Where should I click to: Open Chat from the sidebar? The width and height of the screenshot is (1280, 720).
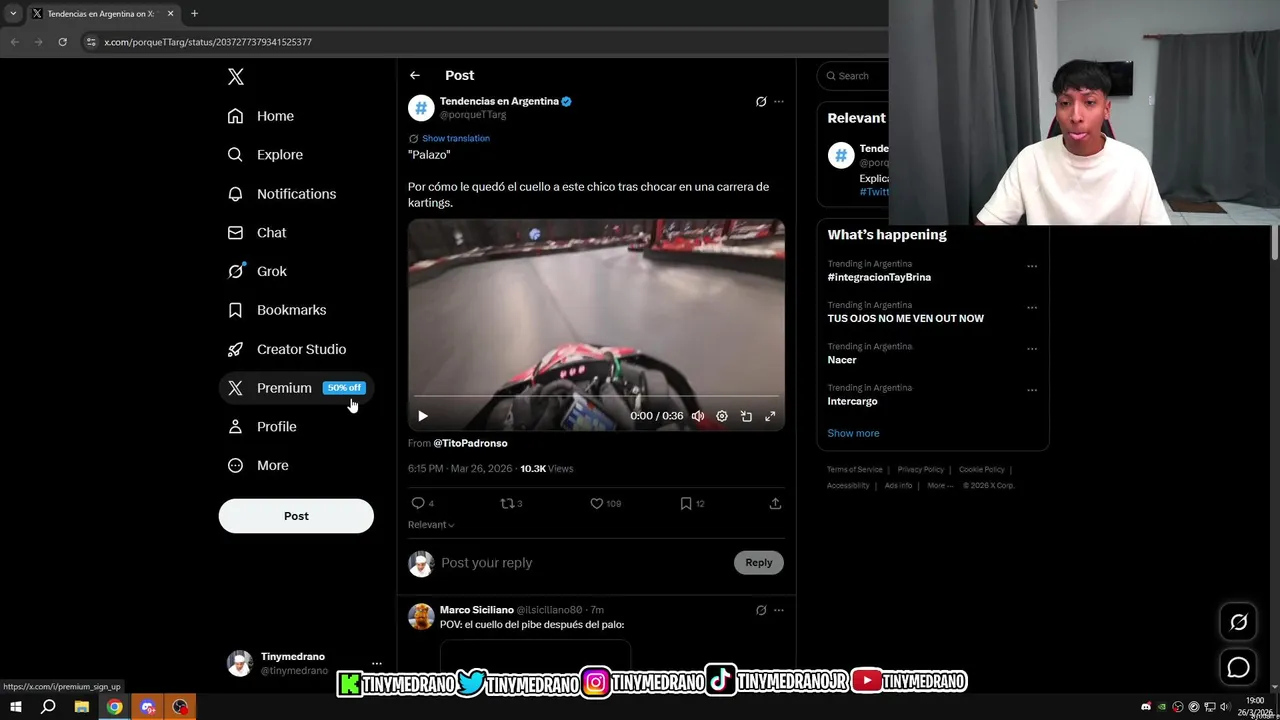coord(257,232)
